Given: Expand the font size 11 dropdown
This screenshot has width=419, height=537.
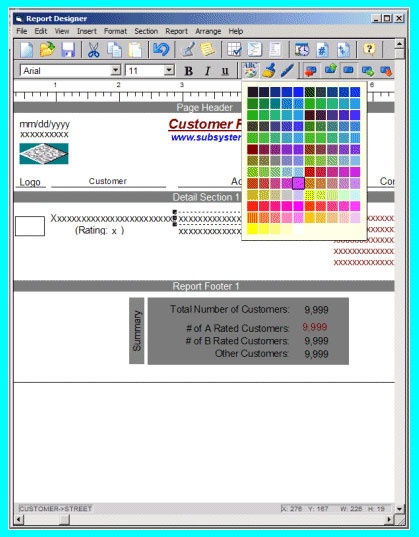Looking at the screenshot, I should coord(168,70).
